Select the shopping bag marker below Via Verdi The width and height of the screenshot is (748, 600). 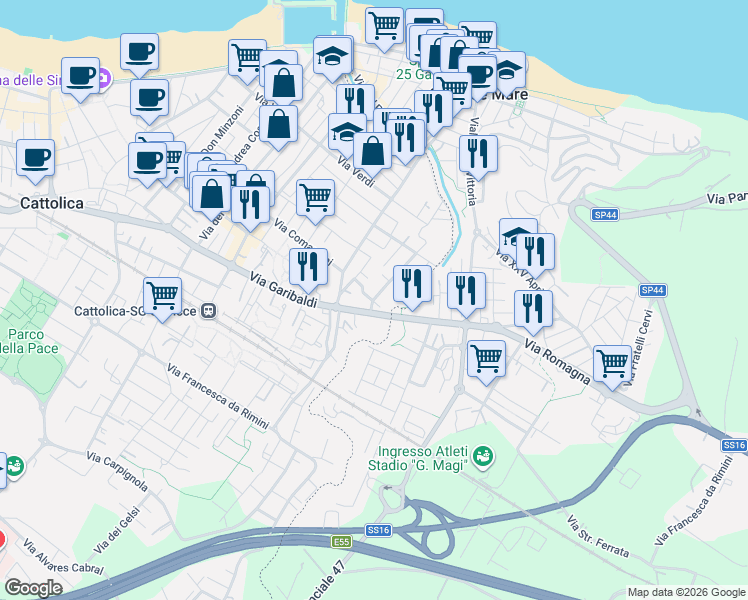[x=372, y=154]
